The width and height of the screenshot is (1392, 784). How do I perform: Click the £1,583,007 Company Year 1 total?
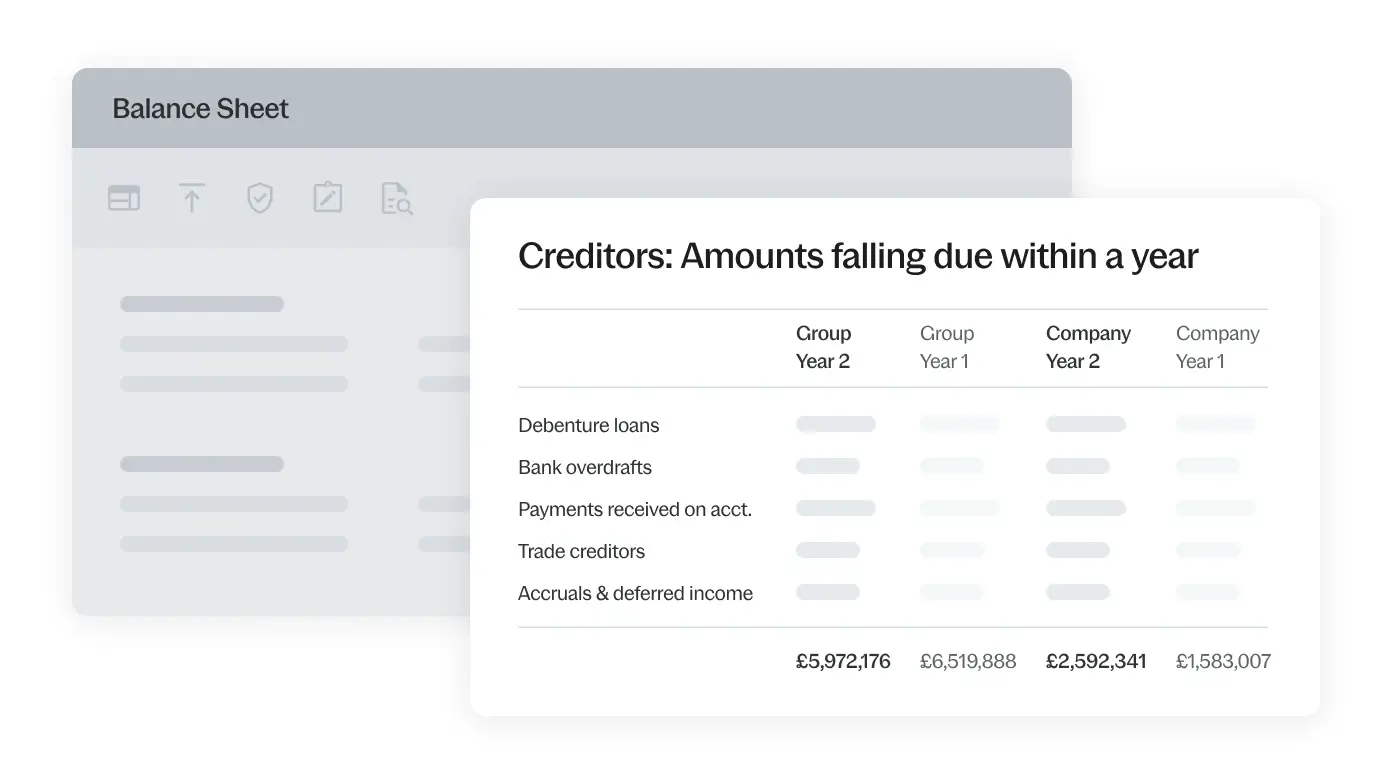click(x=1223, y=661)
